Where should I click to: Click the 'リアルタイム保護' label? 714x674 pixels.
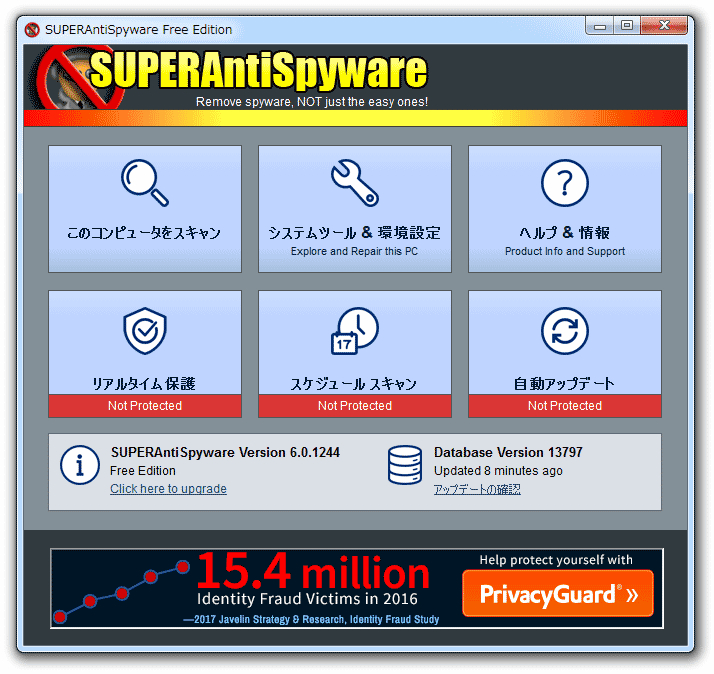[x=144, y=384]
